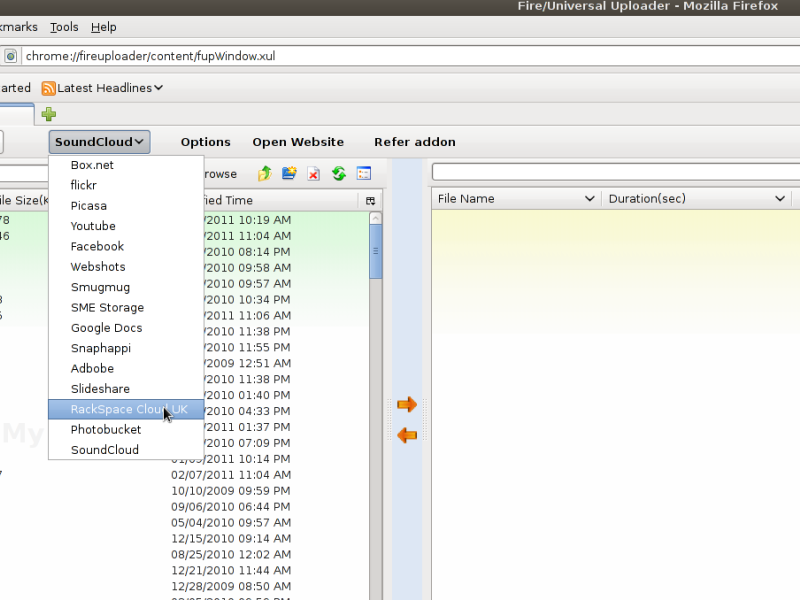Open the Tools menu
The width and height of the screenshot is (800, 600).
[64, 27]
